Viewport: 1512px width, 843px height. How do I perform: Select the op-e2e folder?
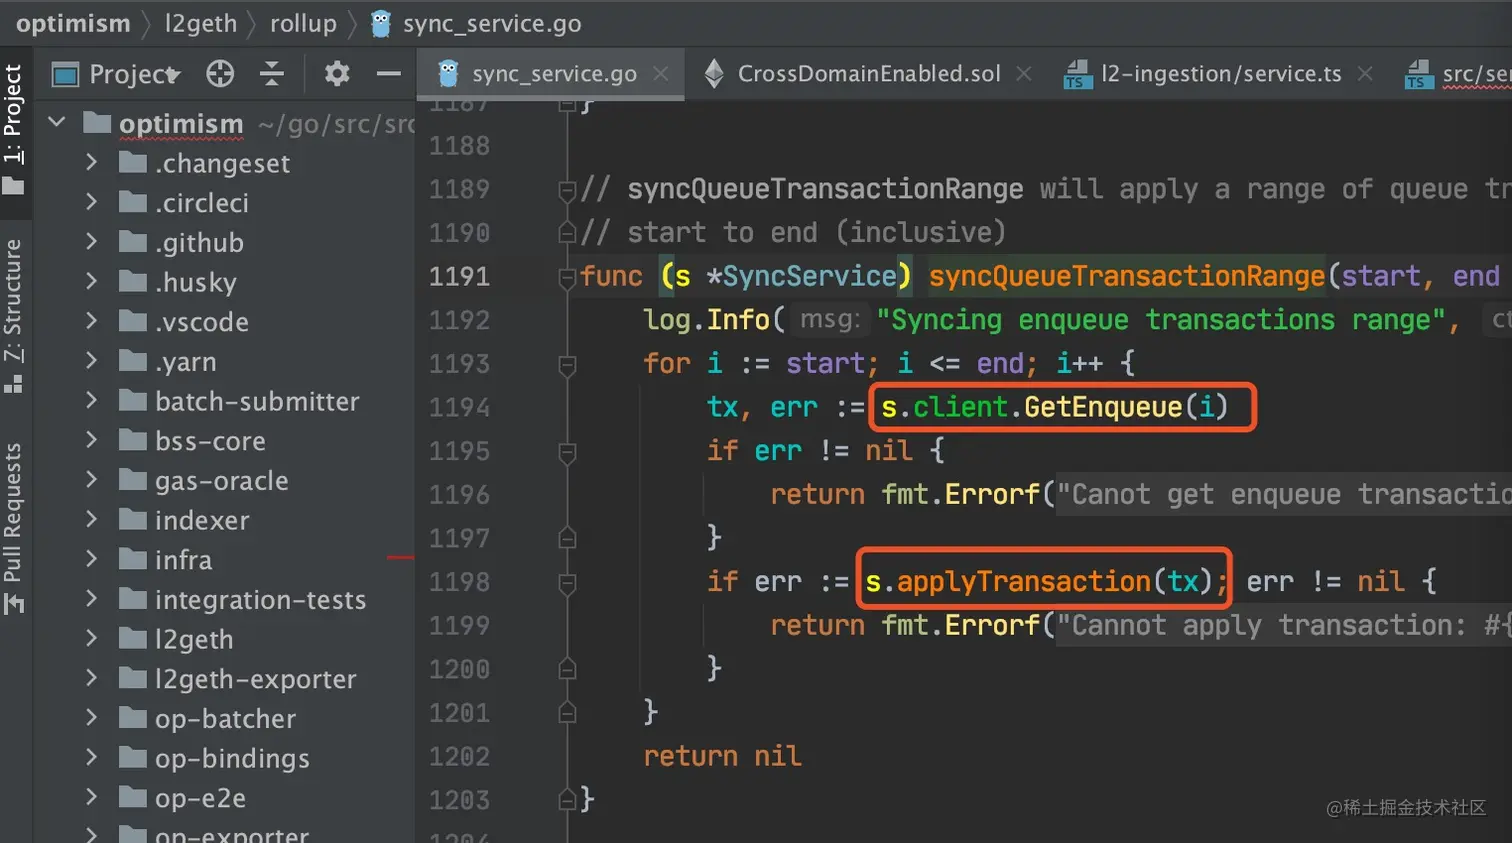pyautogui.click(x=200, y=798)
